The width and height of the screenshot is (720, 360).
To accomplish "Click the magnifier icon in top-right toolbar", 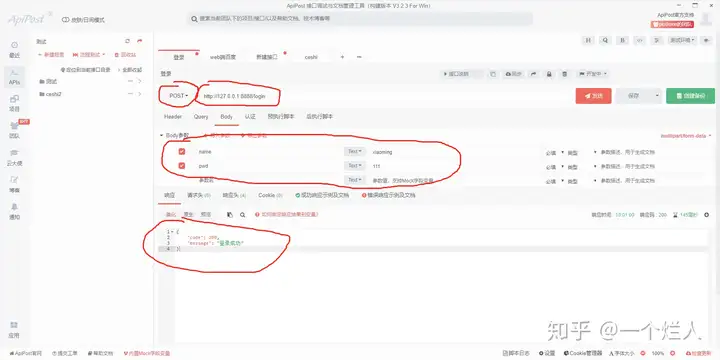I will (x=605, y=40).
